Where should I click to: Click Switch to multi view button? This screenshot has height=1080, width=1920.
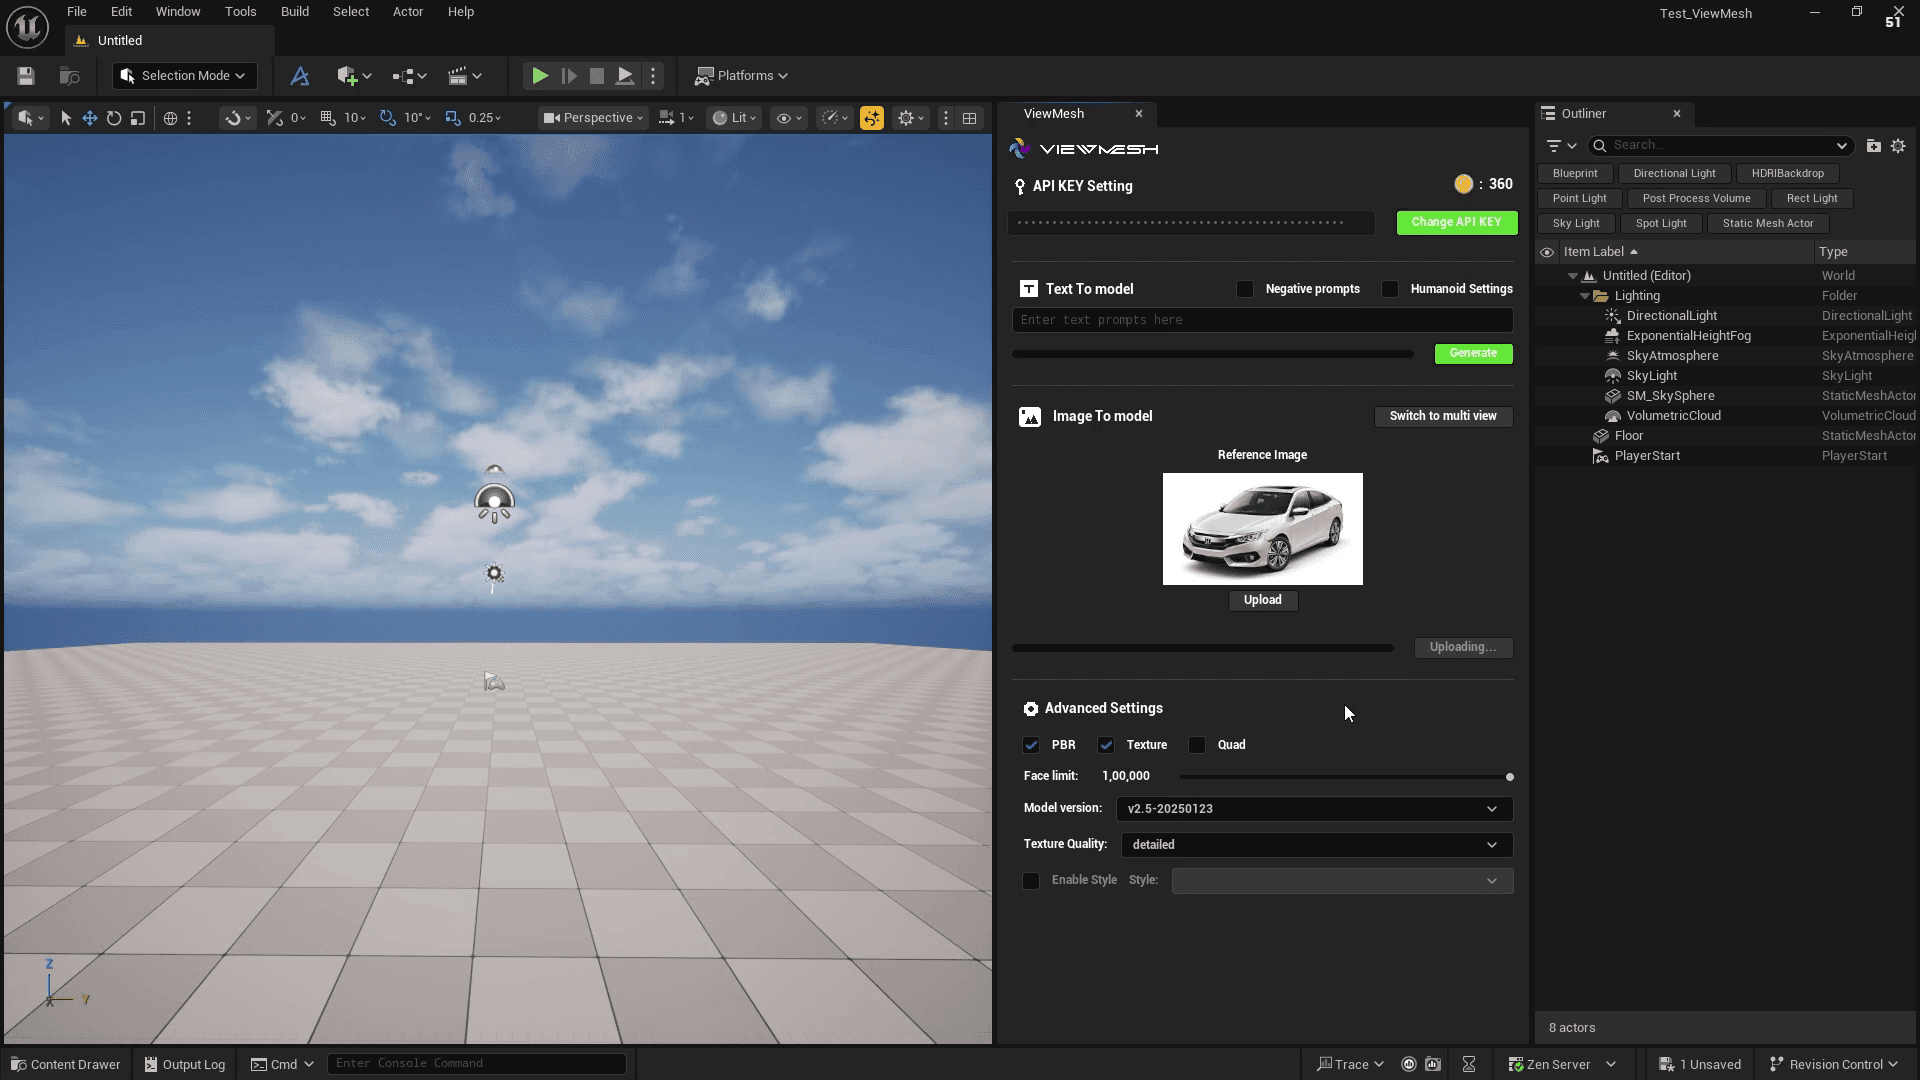pos(1442,416)
